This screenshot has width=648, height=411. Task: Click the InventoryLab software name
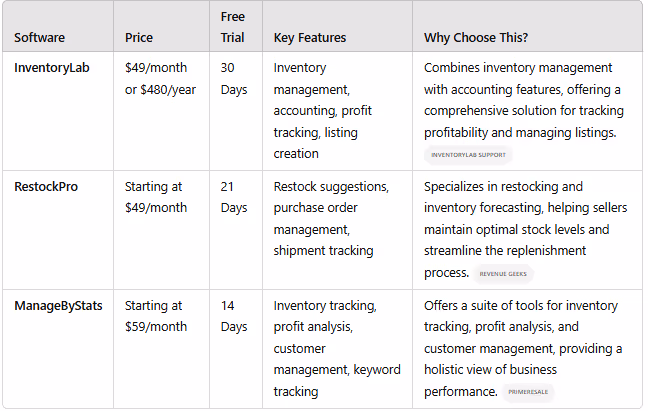tap(52, 68)
